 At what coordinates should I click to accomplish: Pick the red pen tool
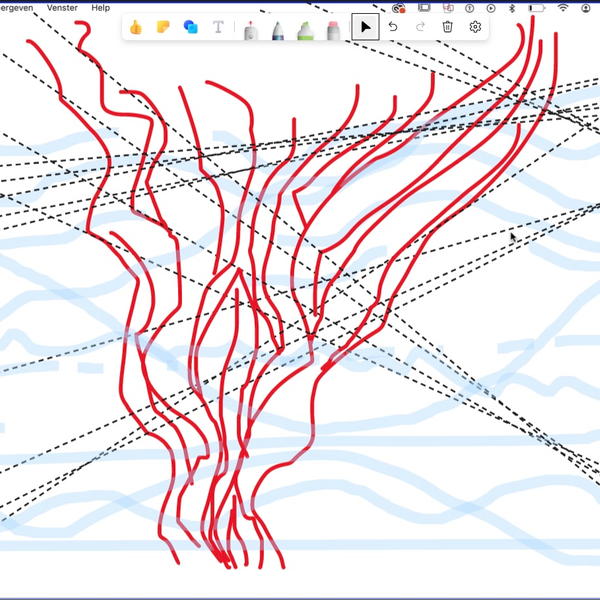(x=250, y=29)
